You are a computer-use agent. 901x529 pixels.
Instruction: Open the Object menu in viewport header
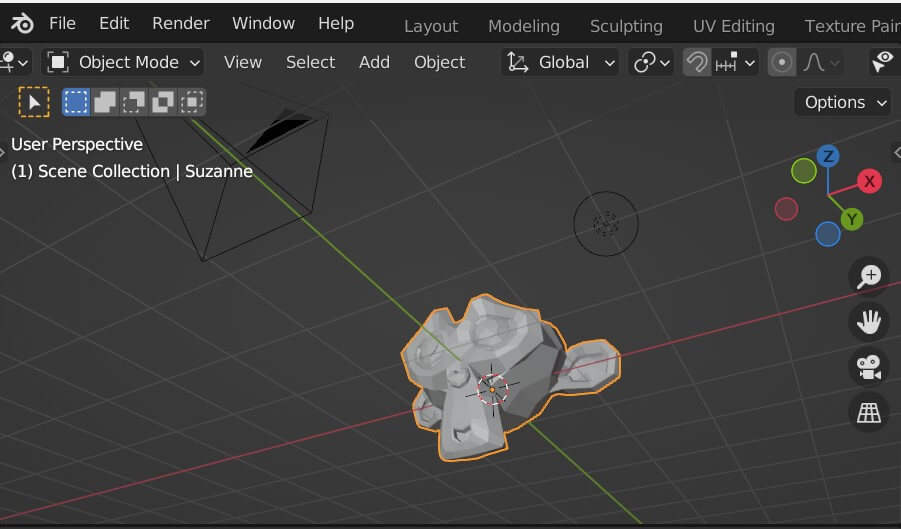pyautogui.click(x=440, y=62)
